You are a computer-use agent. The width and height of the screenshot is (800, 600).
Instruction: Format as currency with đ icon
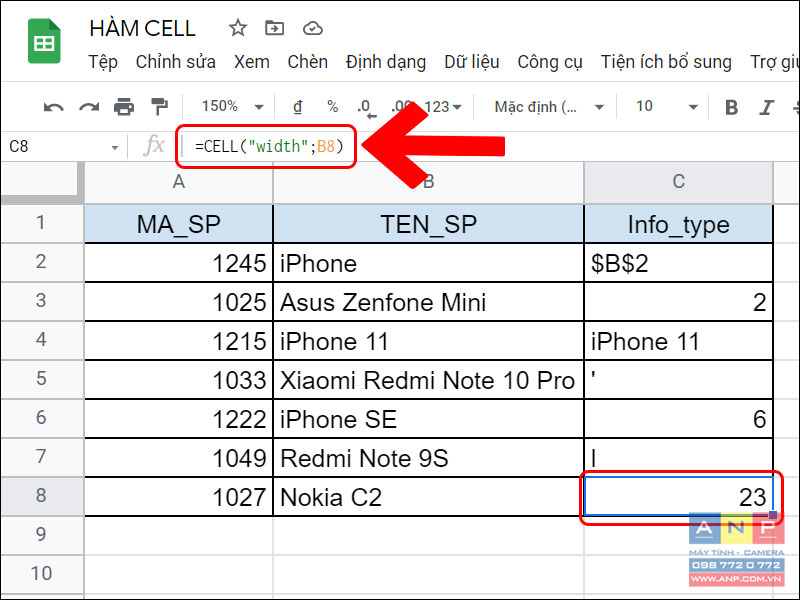click(297, 107)
